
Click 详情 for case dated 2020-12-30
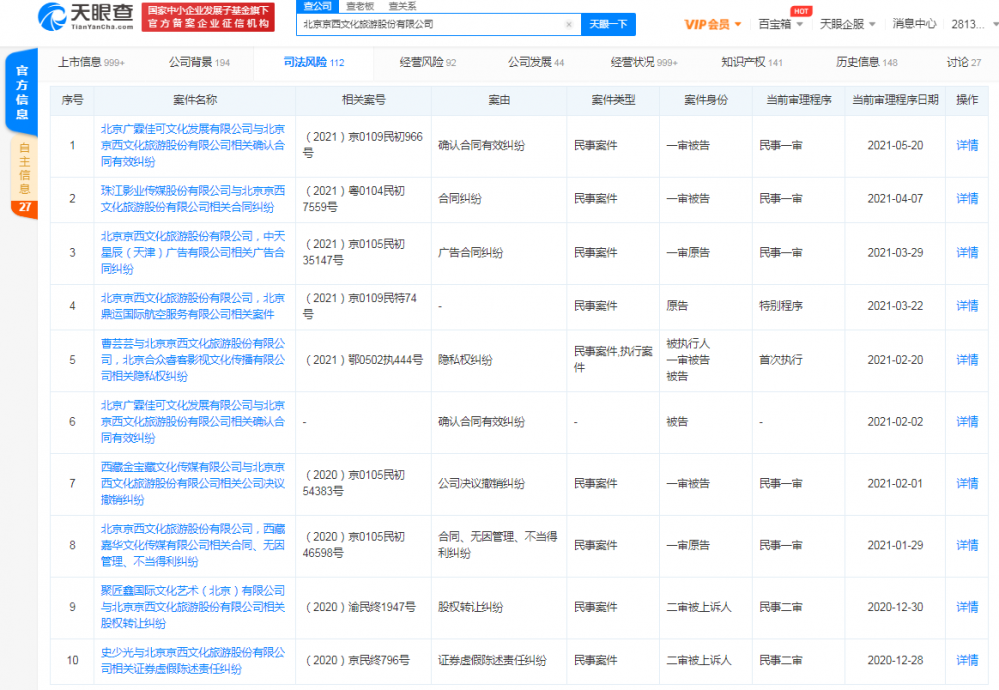coord(967,607)
